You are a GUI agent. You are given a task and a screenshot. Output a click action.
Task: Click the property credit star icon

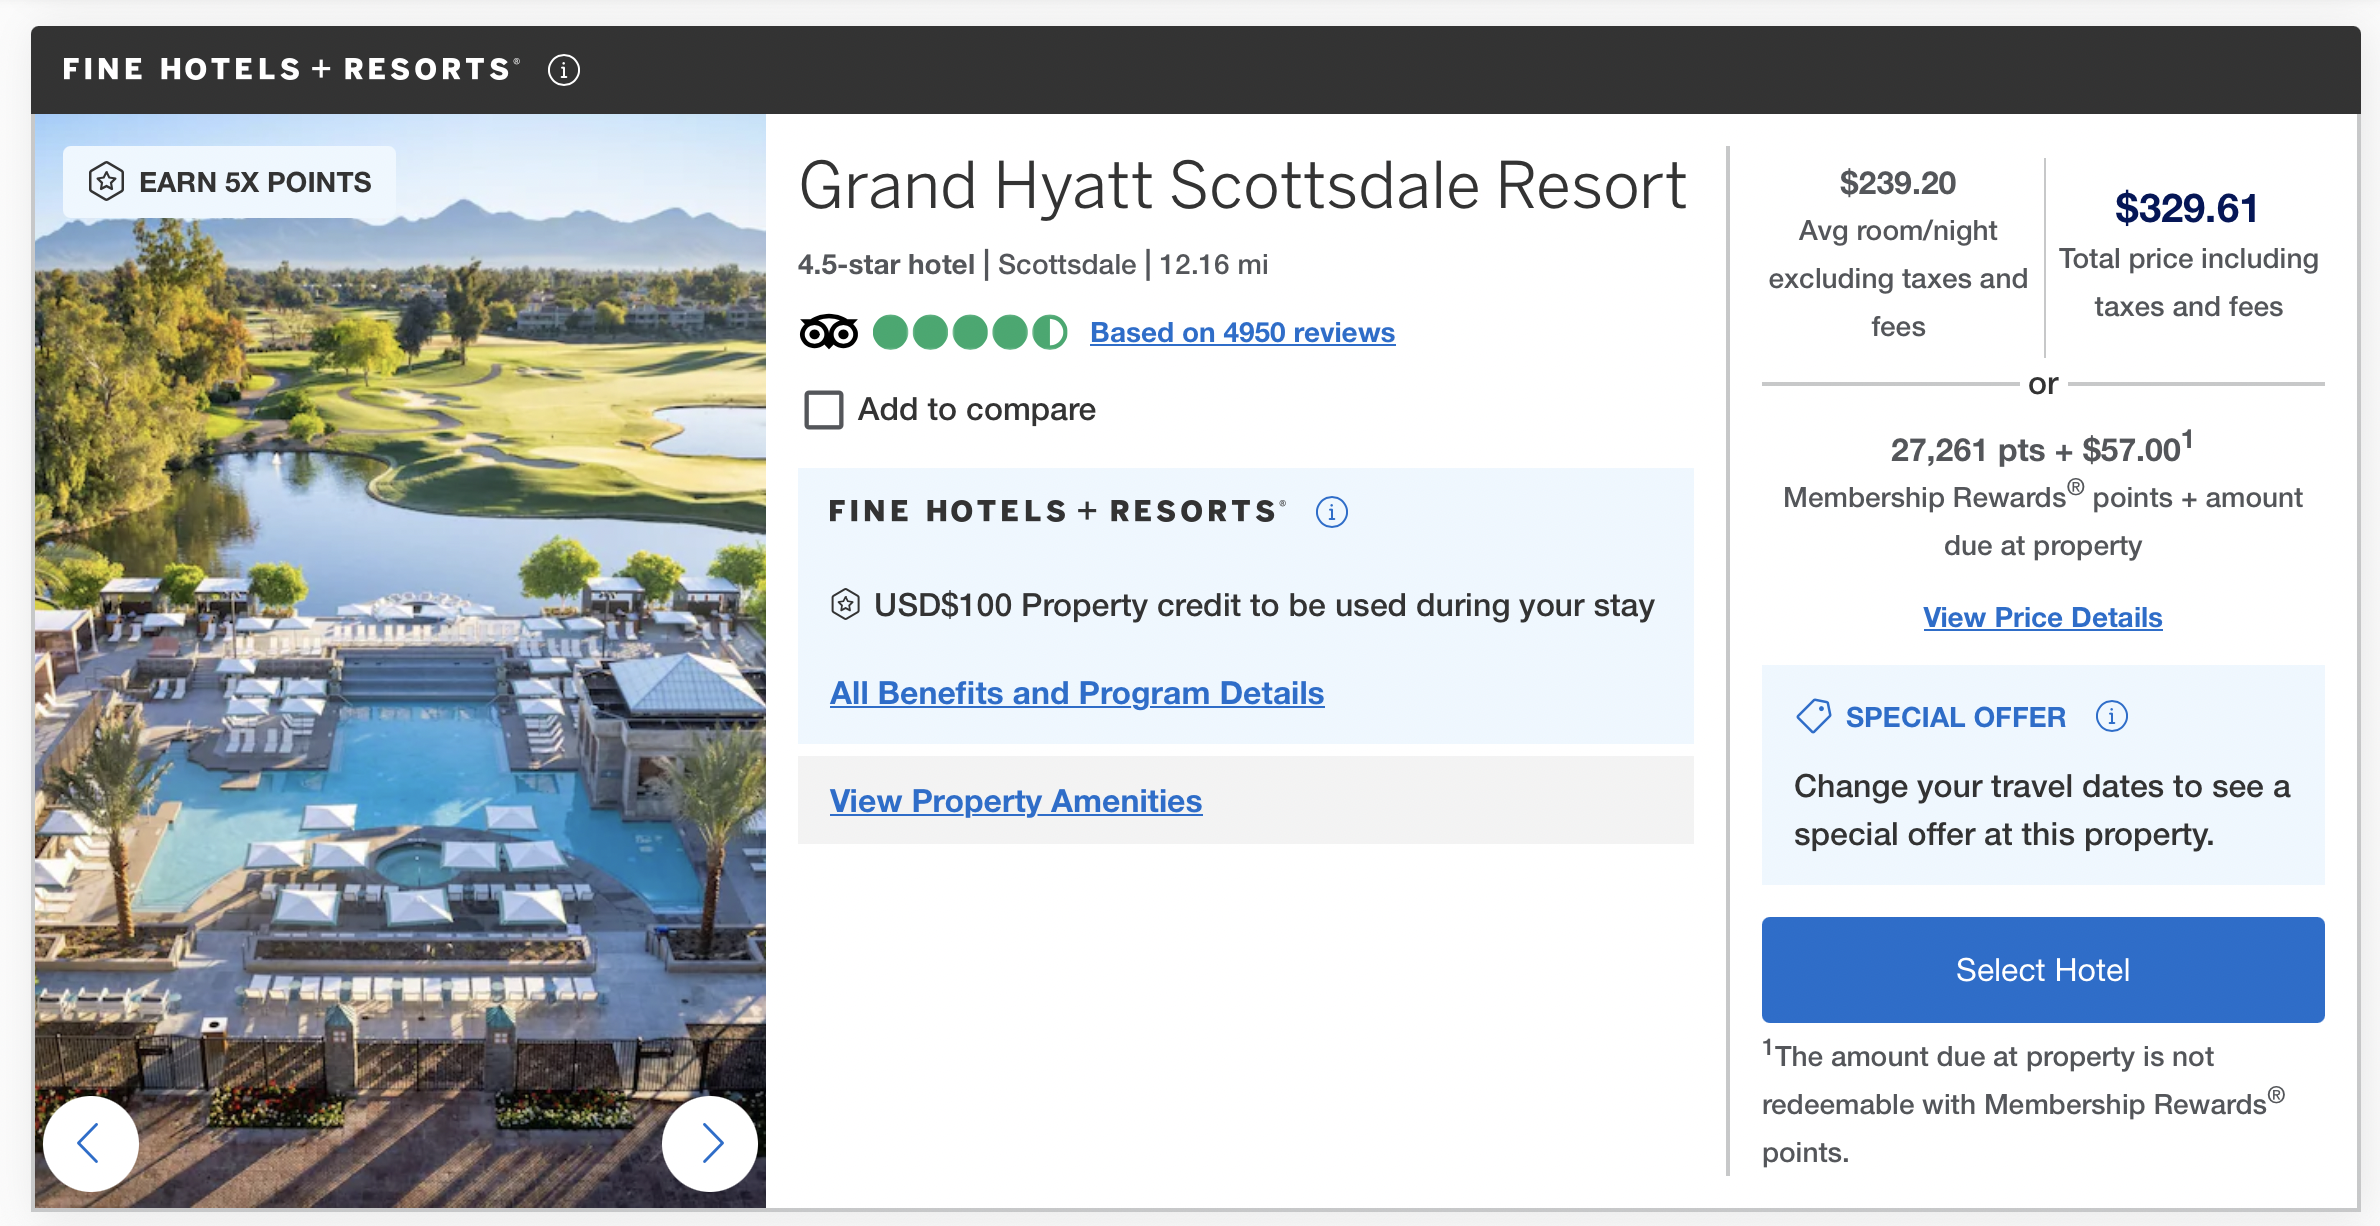845,604
